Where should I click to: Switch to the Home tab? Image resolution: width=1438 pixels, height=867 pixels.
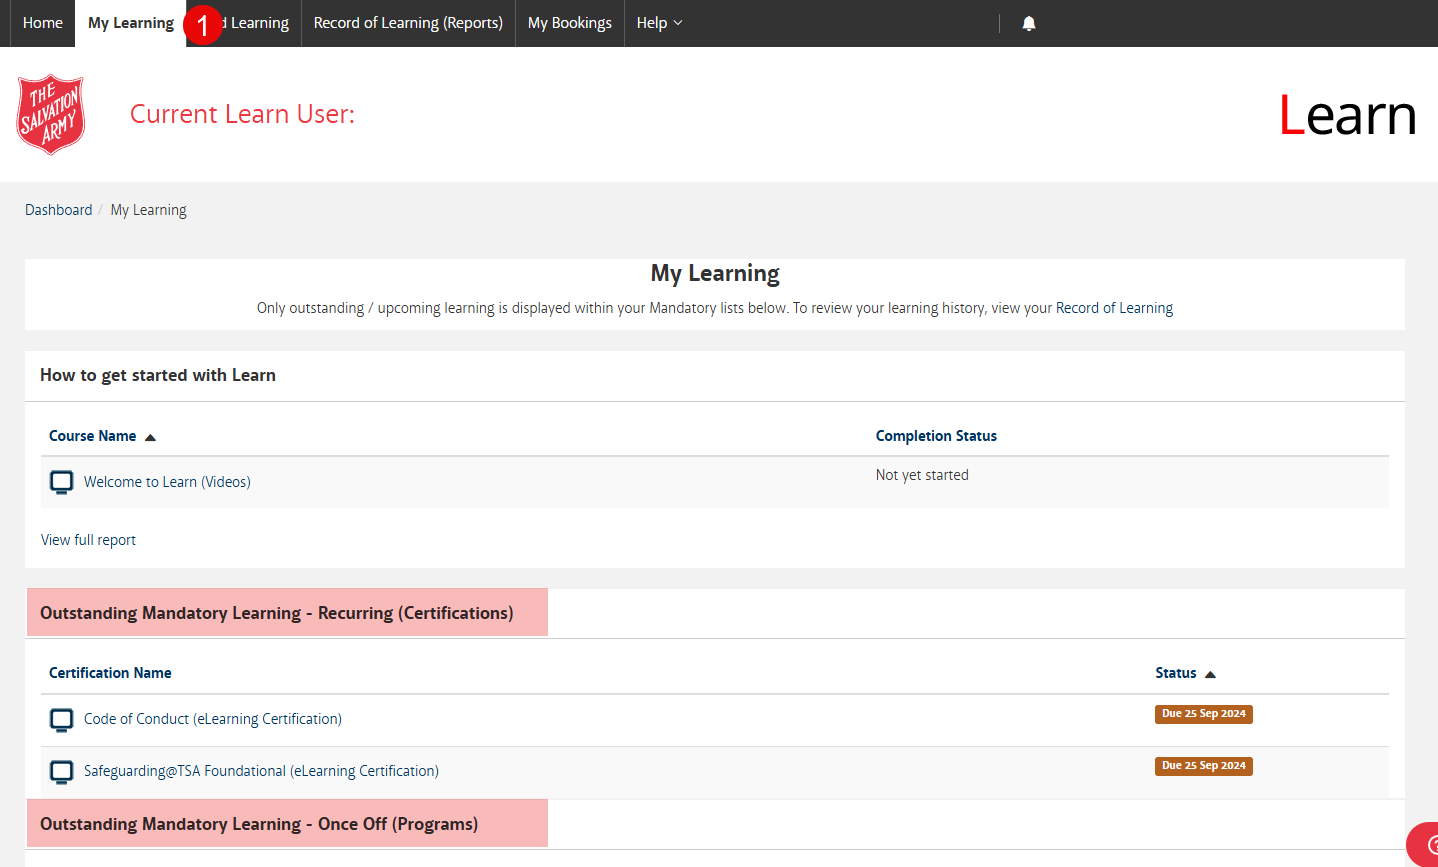pyautogui.click(x=42, y=22)
